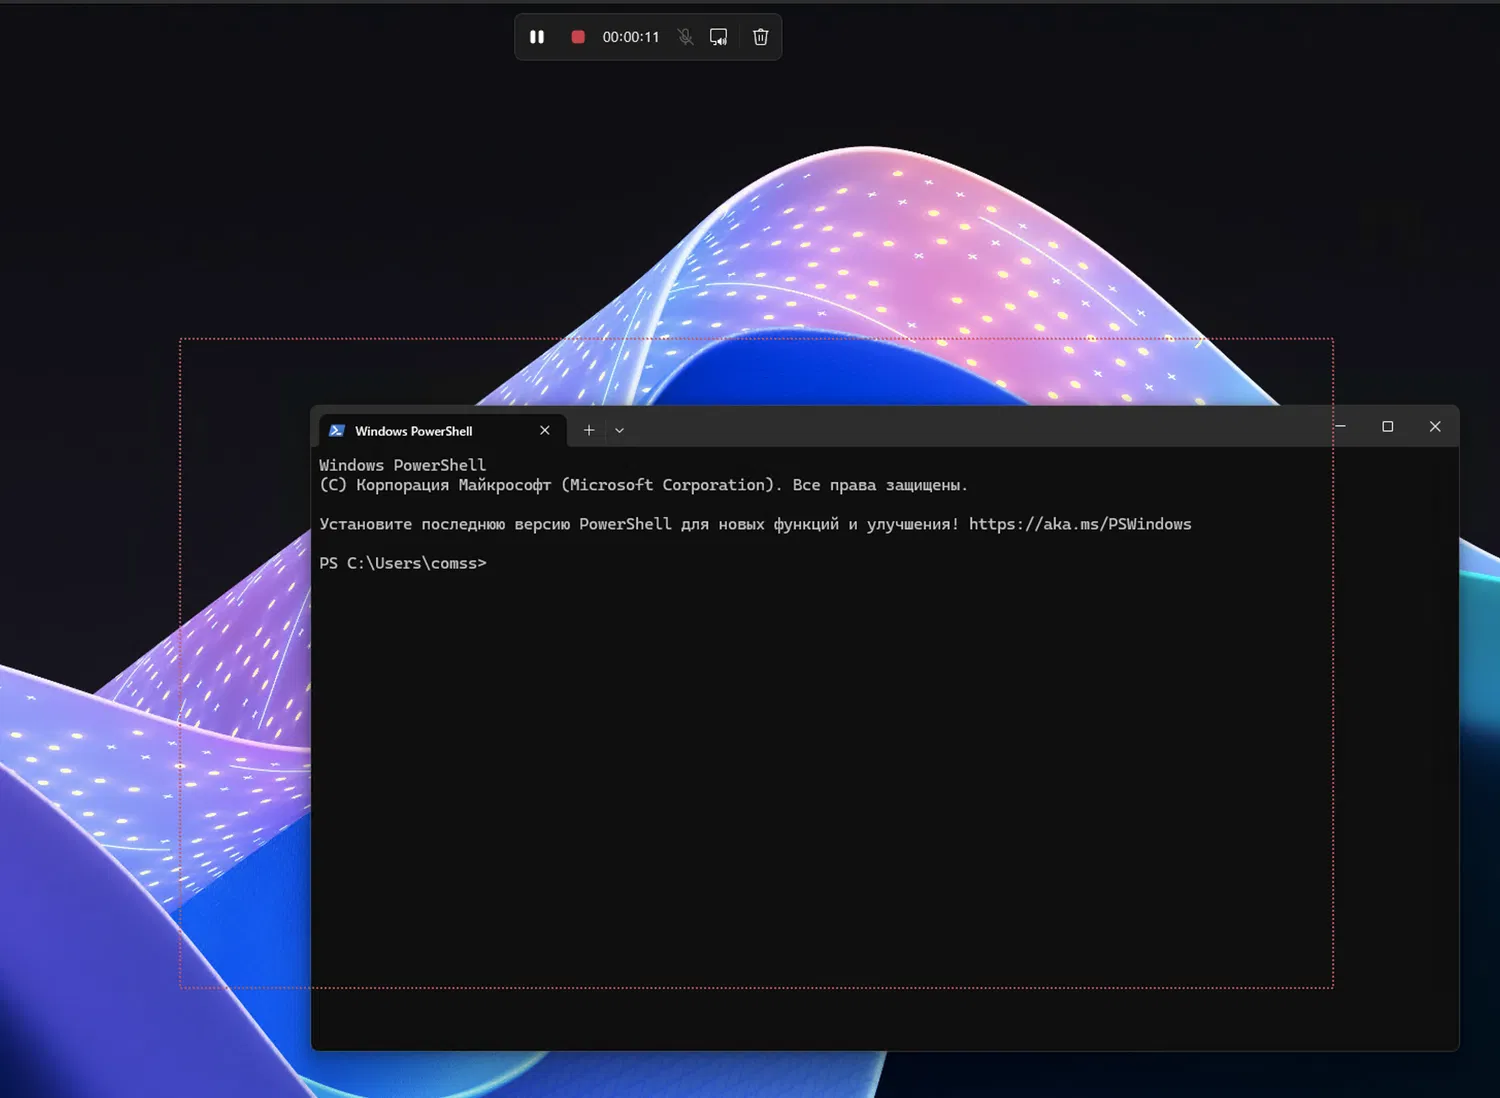Select the Windows PowerShell tab
1500x1098 pixels.
point(442,431)
